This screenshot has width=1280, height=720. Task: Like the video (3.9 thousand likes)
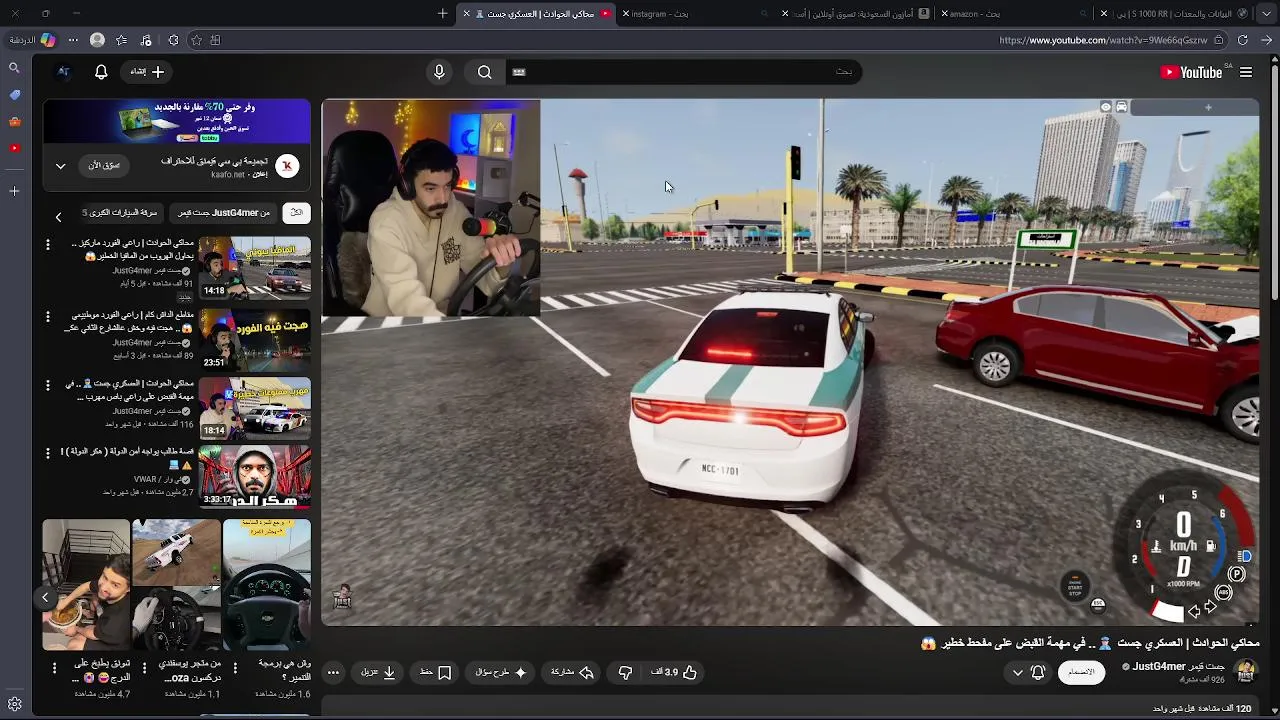coord(675,673)
